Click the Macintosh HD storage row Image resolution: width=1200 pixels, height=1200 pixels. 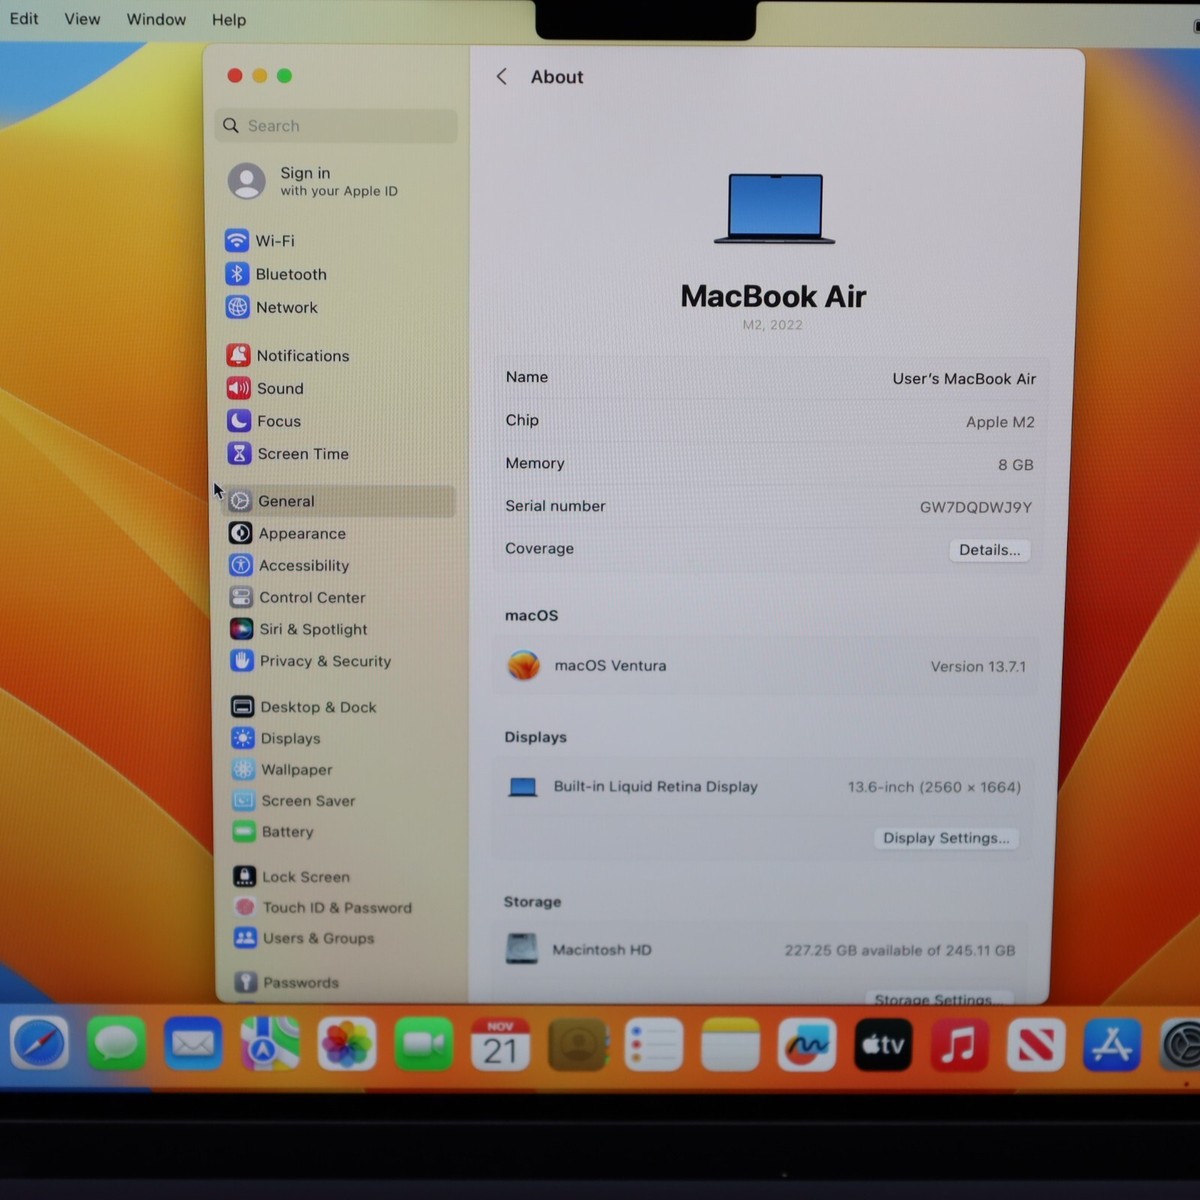tap(758, 950)
